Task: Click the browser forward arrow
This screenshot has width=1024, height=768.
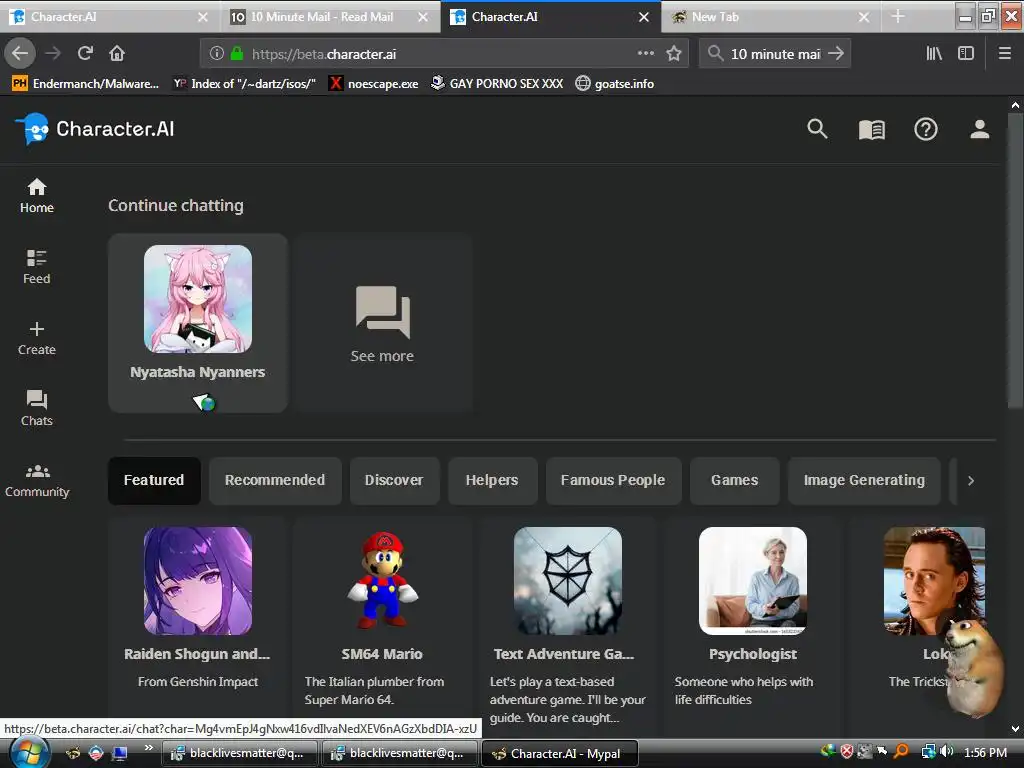Action: point(53,54)
